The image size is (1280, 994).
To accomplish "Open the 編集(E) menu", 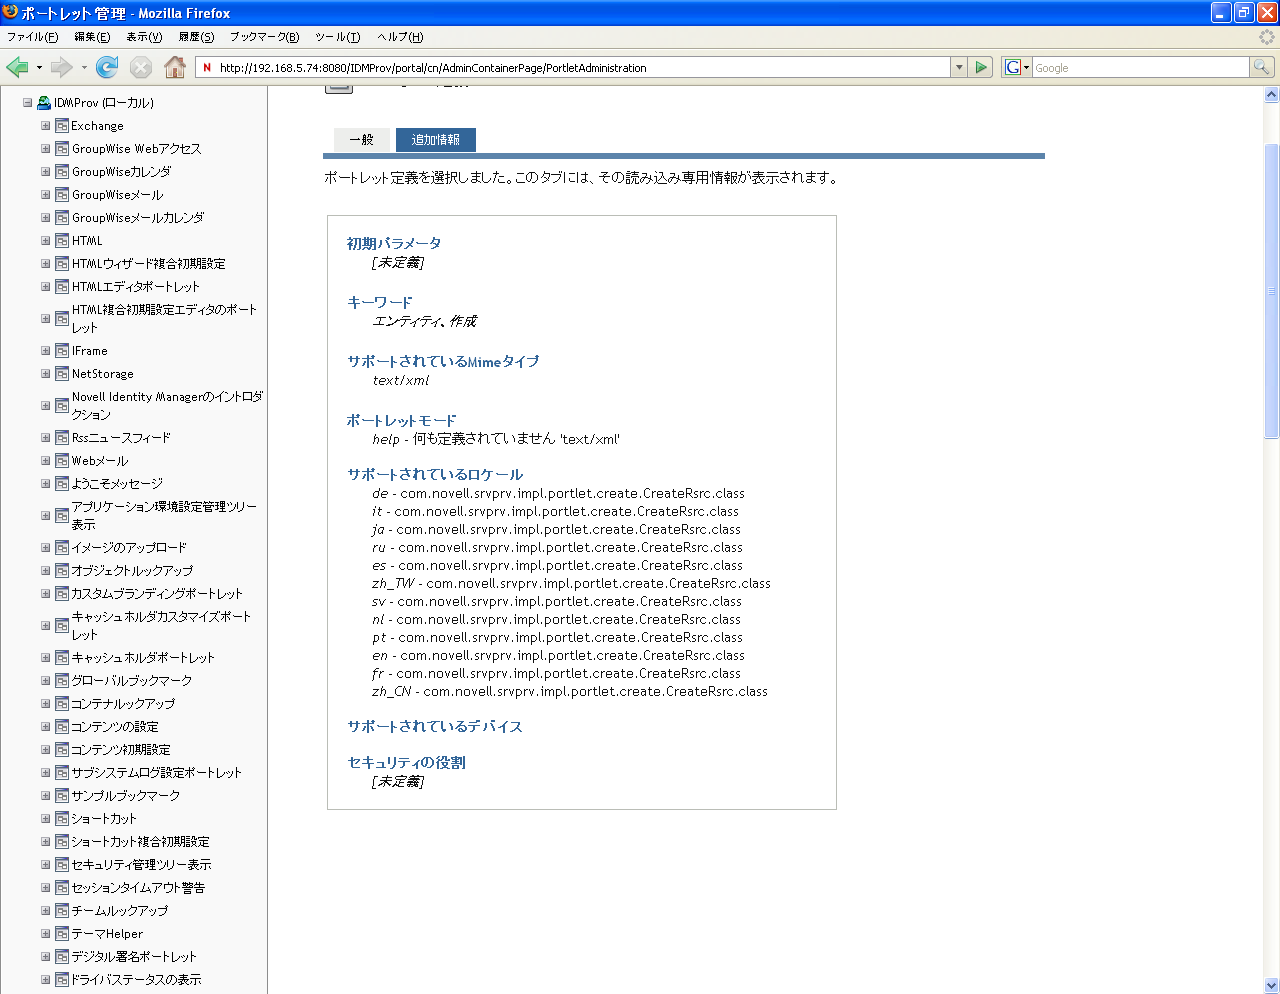I will [92, 37].
